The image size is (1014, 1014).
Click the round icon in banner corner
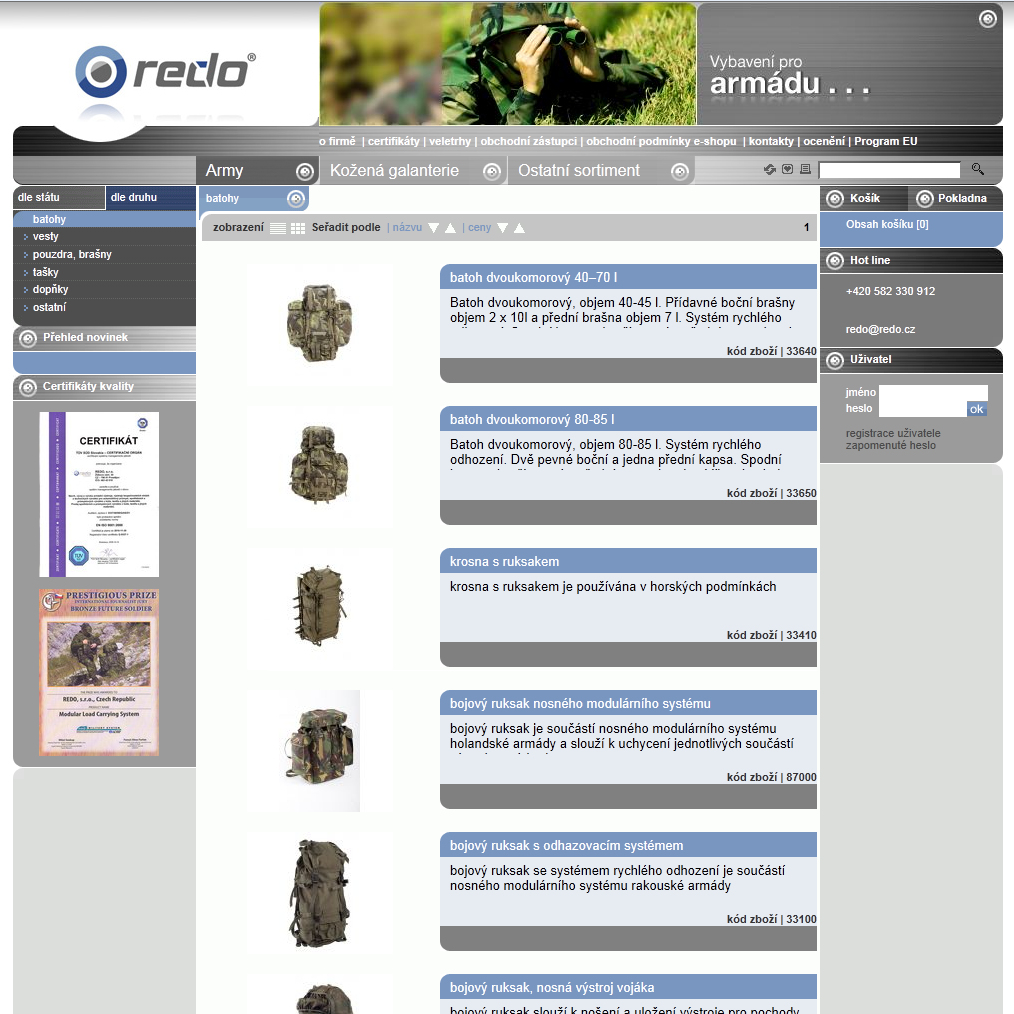[987, 19]
